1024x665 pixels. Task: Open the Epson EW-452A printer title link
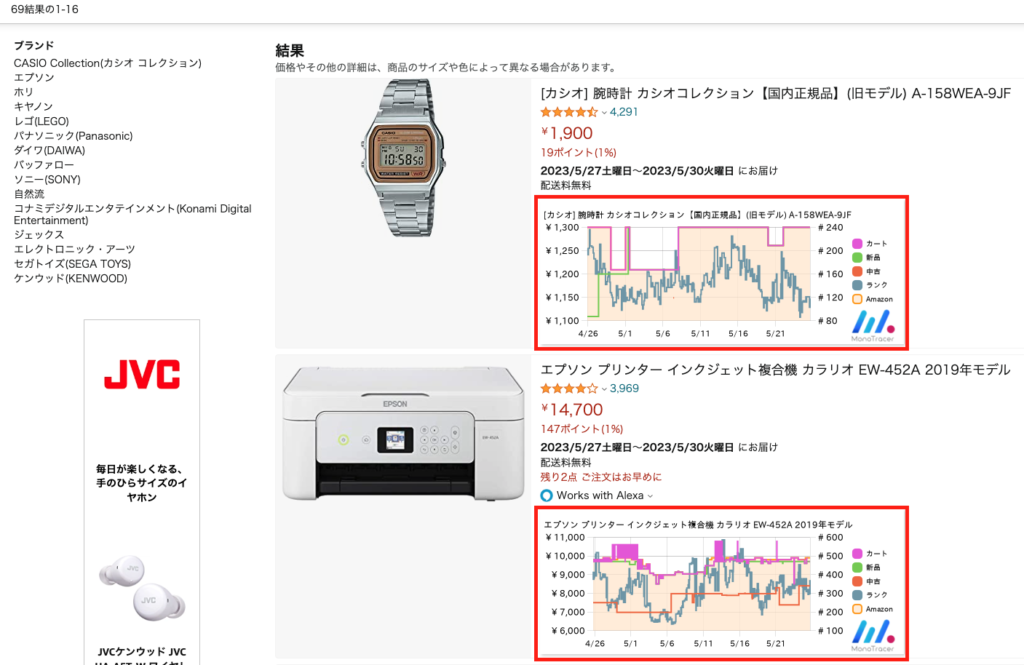point(775,370)
